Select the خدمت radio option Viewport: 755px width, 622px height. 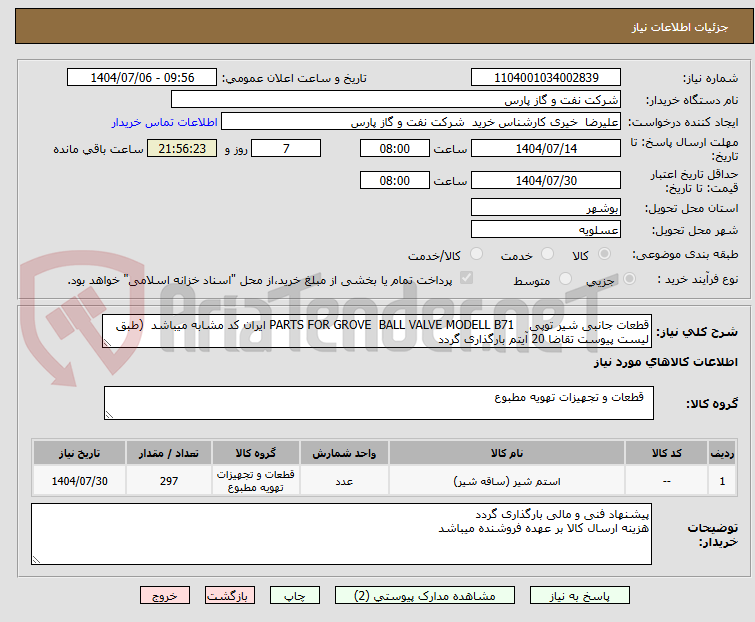[545, 255]
